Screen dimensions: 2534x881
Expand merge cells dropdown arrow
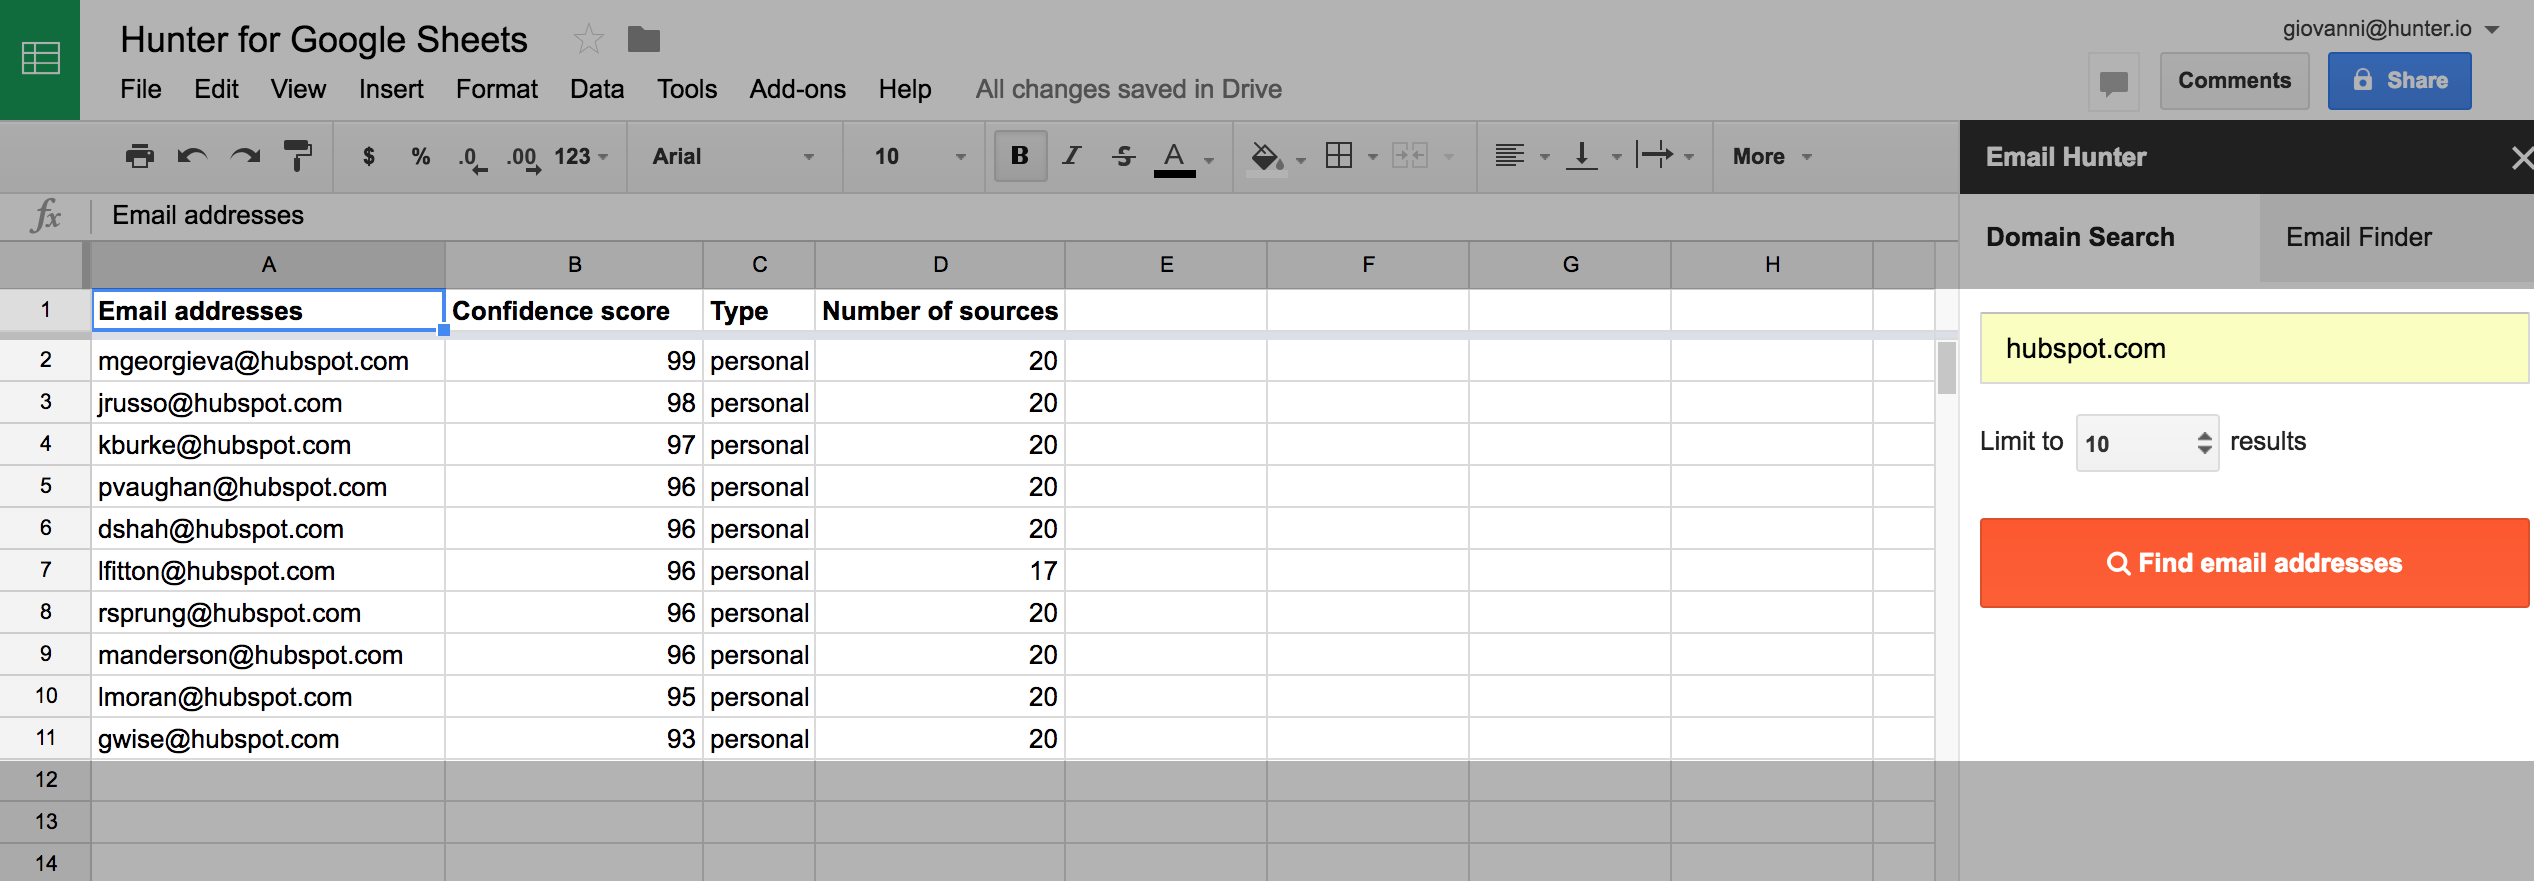point(1449,157)
